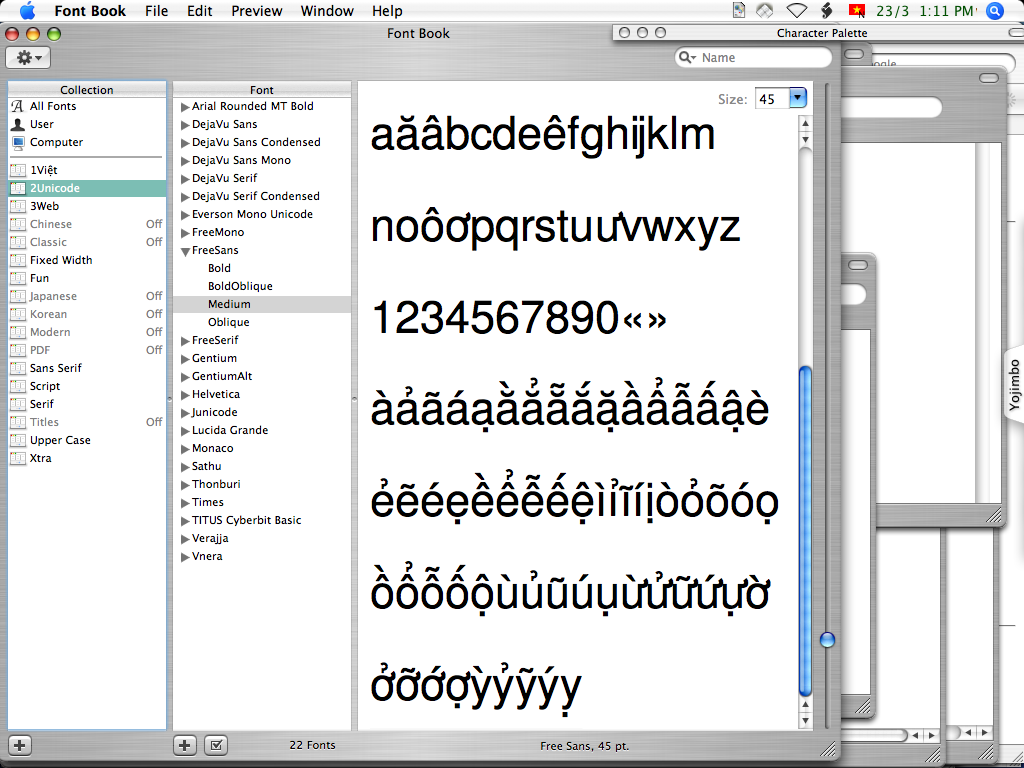
Task: Open the Size dropdown arrow
Action: (798, 99)
